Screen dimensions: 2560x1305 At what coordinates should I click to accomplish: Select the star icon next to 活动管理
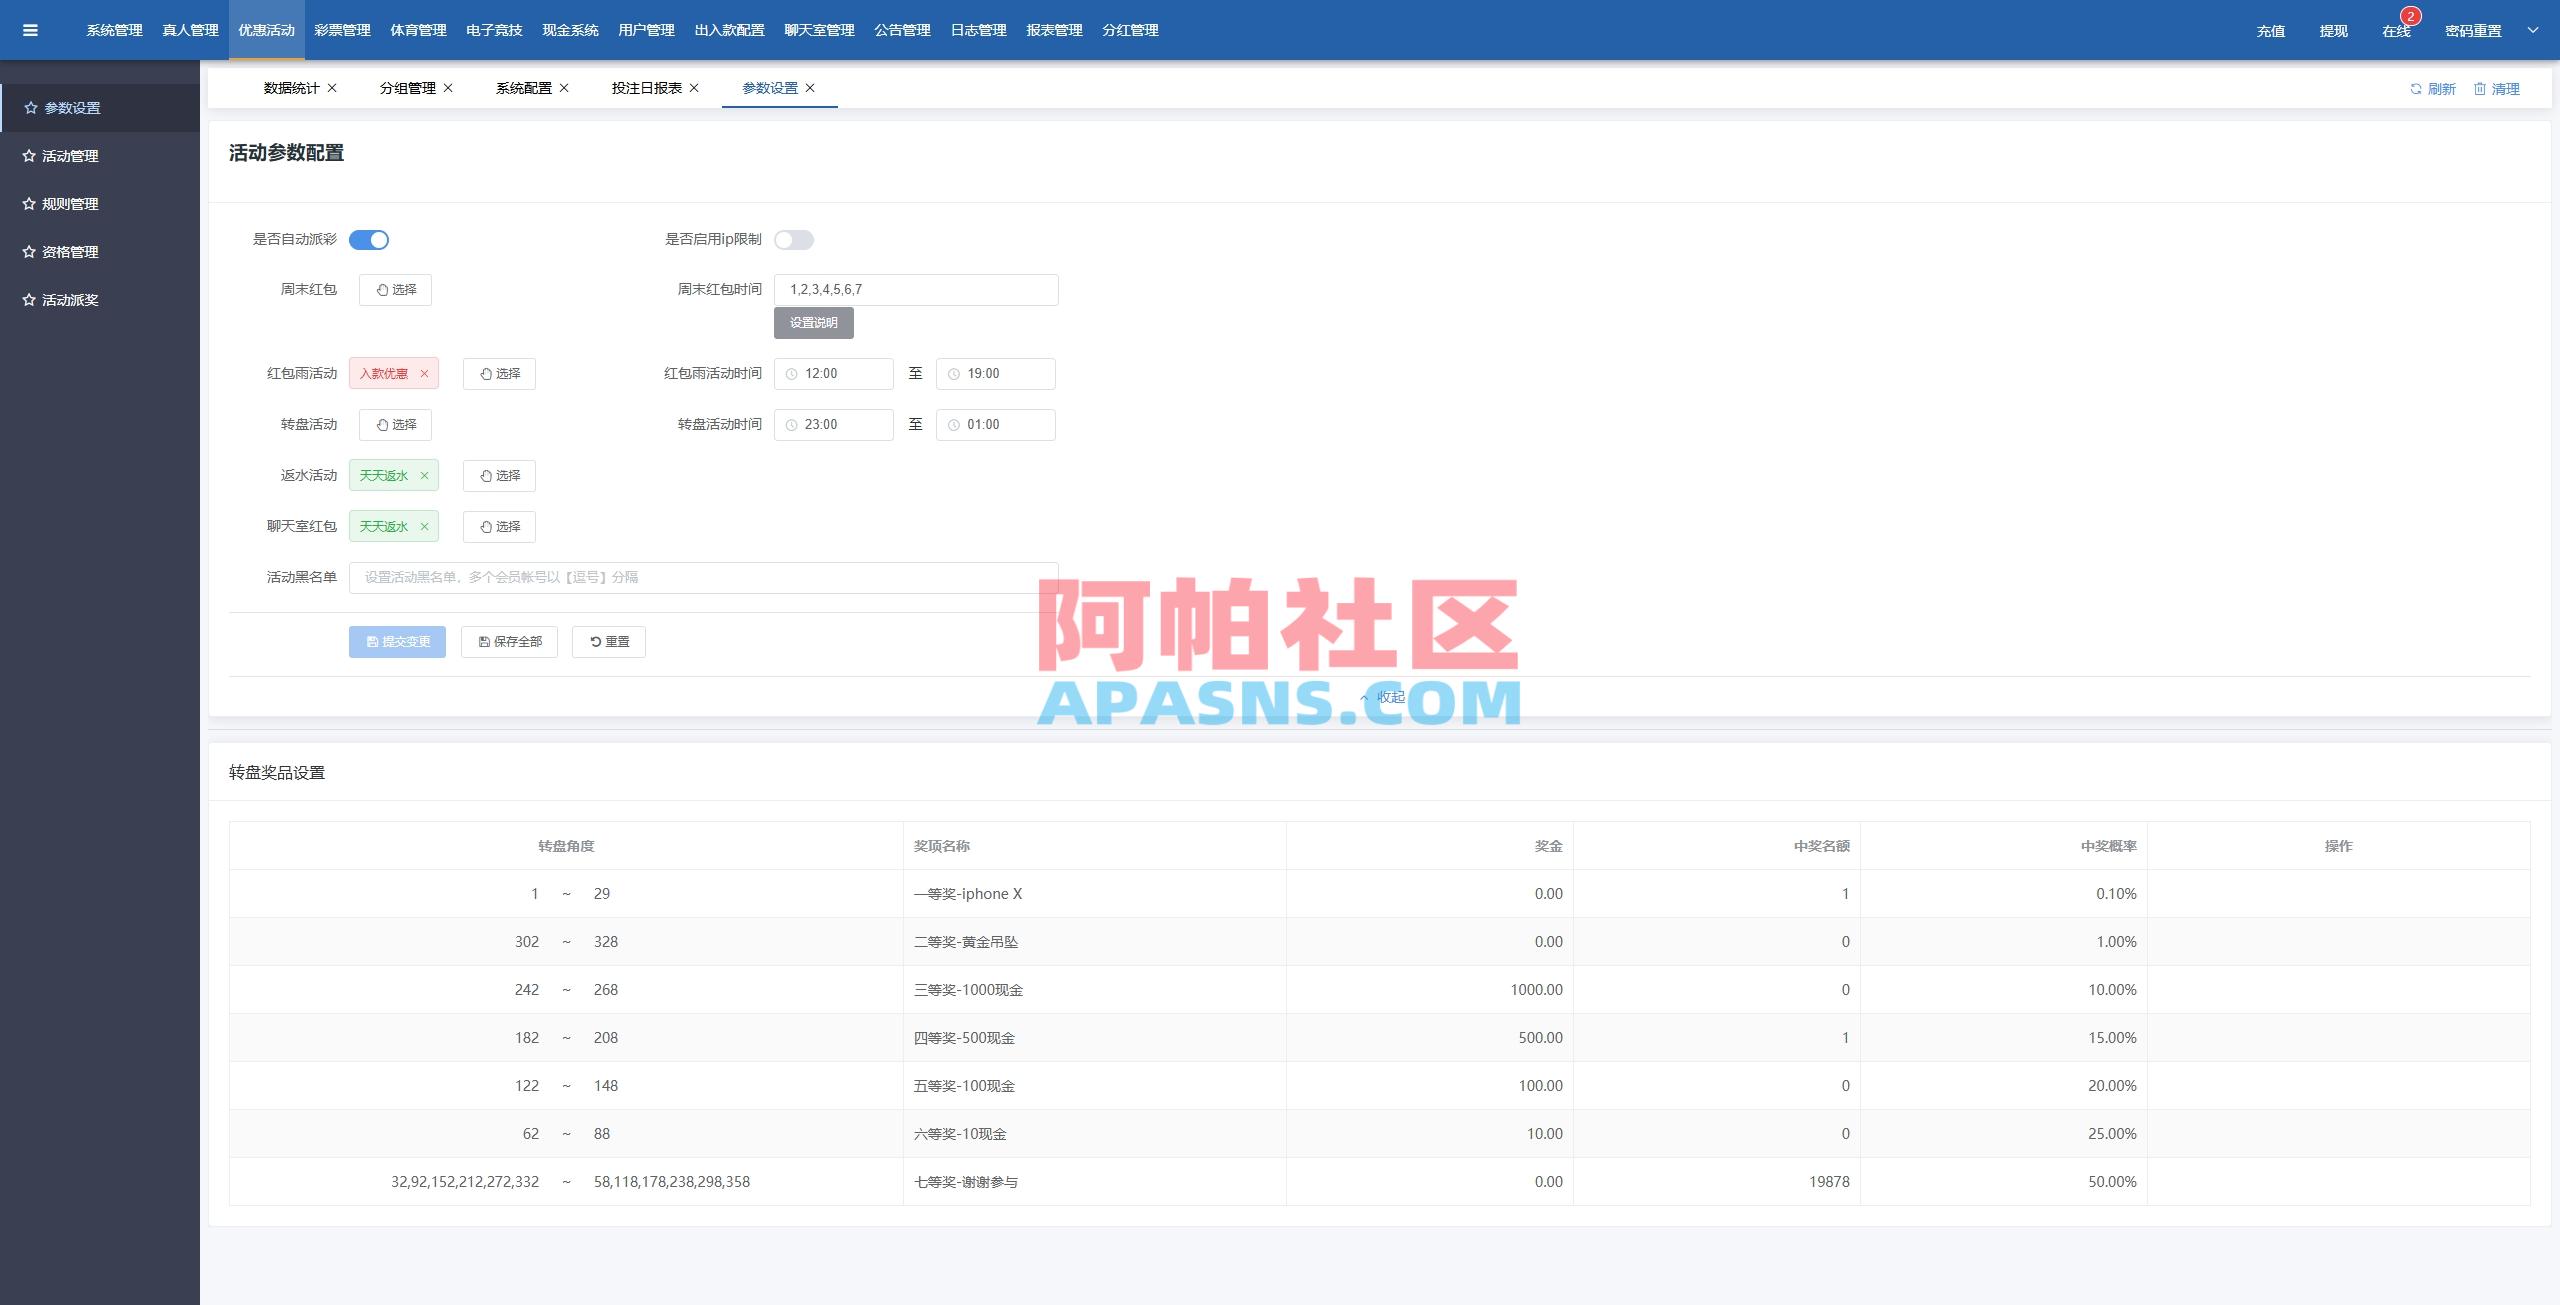click(x=29, y=156)
